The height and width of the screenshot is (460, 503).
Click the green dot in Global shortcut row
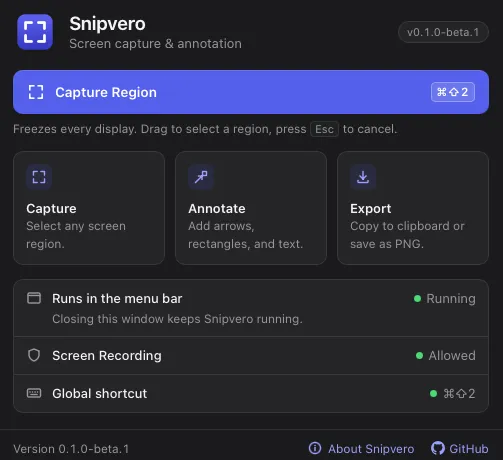[433, 394]
